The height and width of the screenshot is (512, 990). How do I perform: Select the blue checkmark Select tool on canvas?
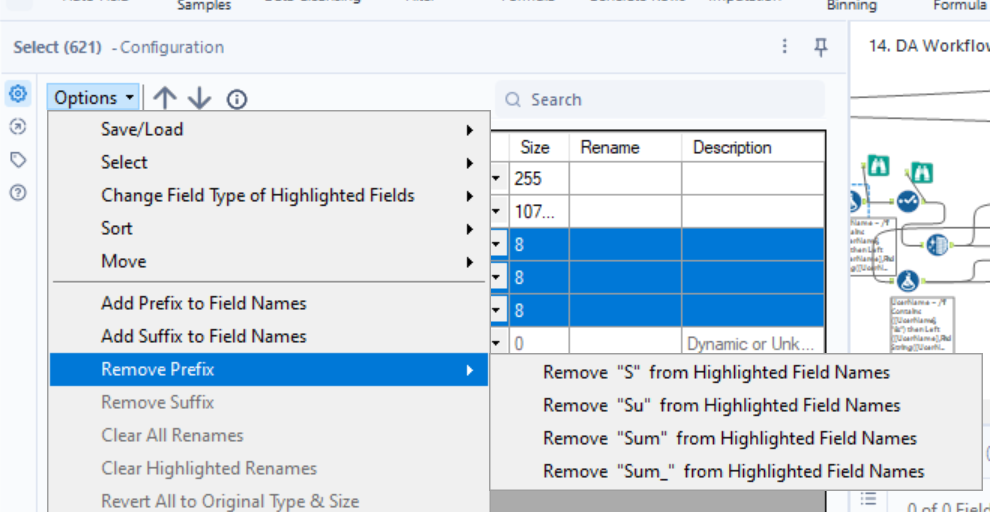point(908,201)
